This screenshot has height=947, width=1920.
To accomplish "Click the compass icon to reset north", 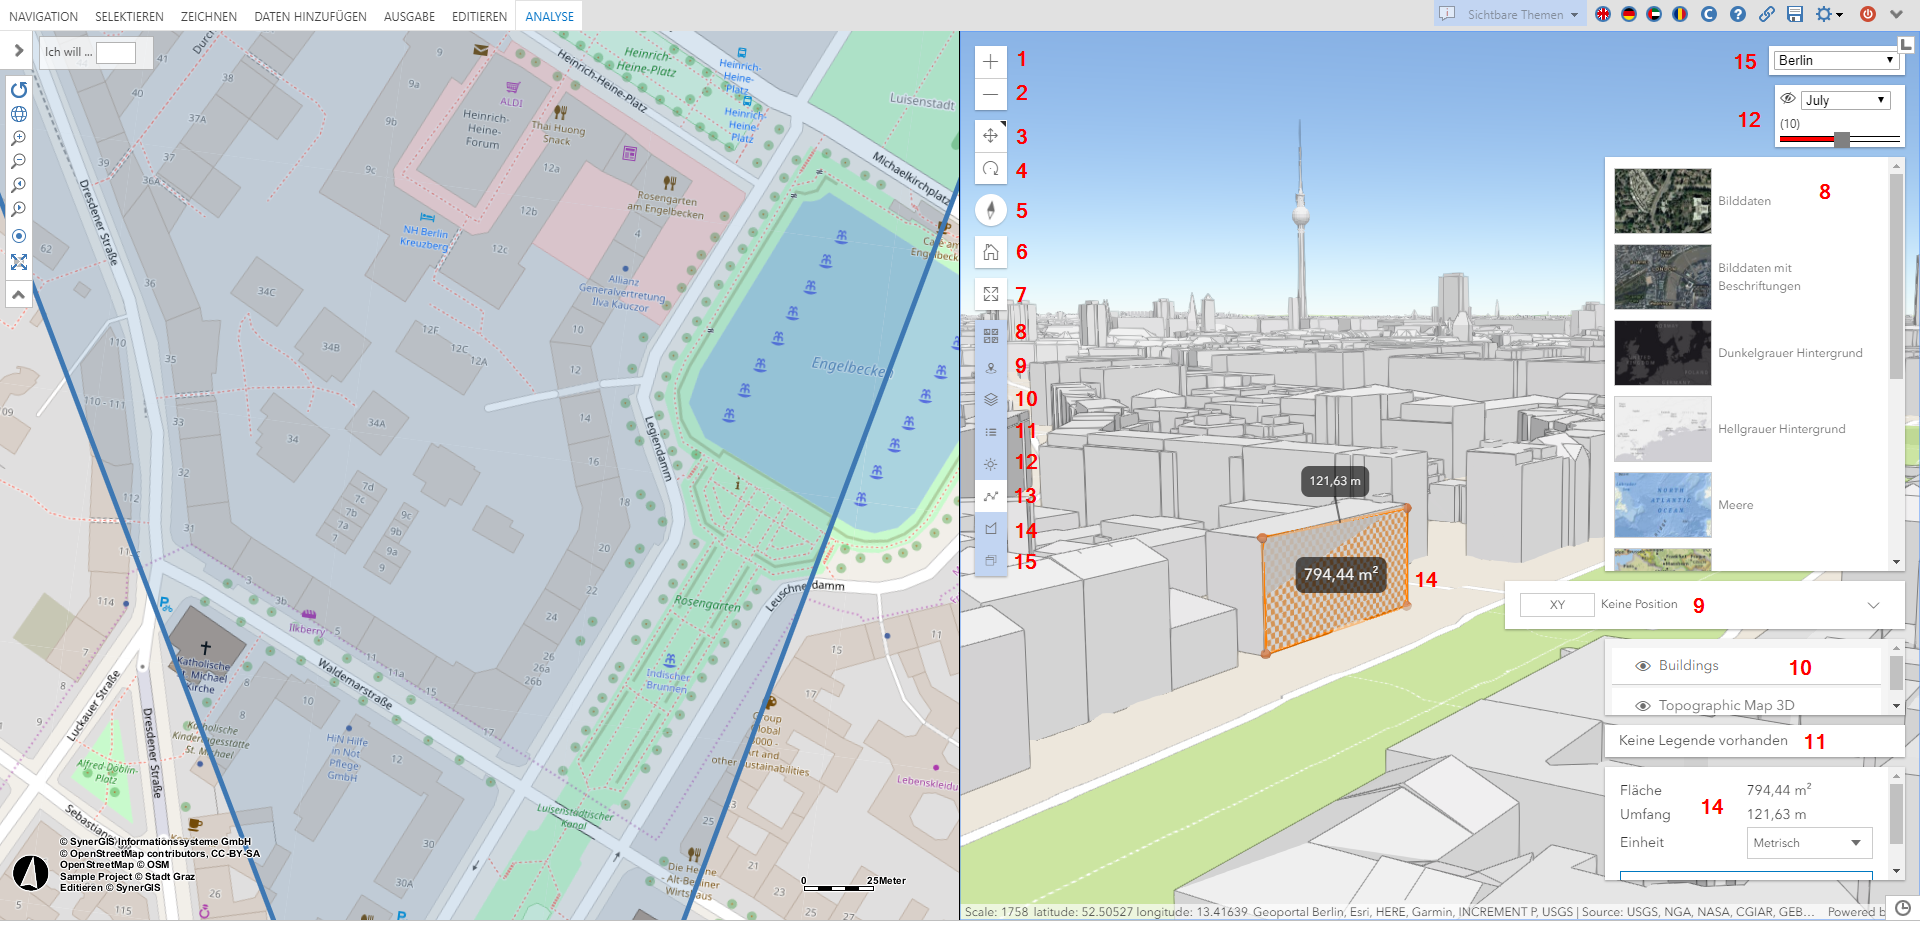I will tap(990, 170).
